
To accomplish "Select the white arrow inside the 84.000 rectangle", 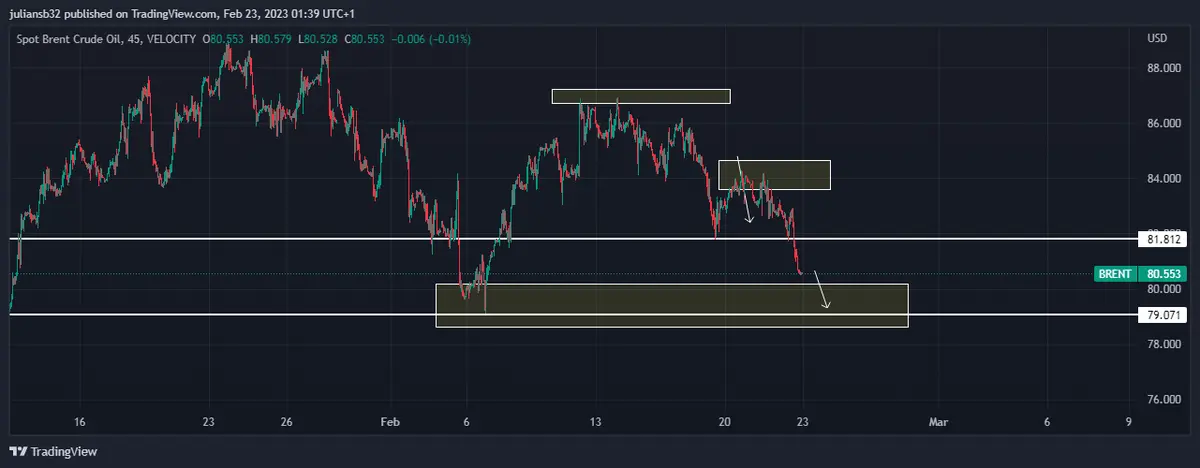I will tap(745, 190).
